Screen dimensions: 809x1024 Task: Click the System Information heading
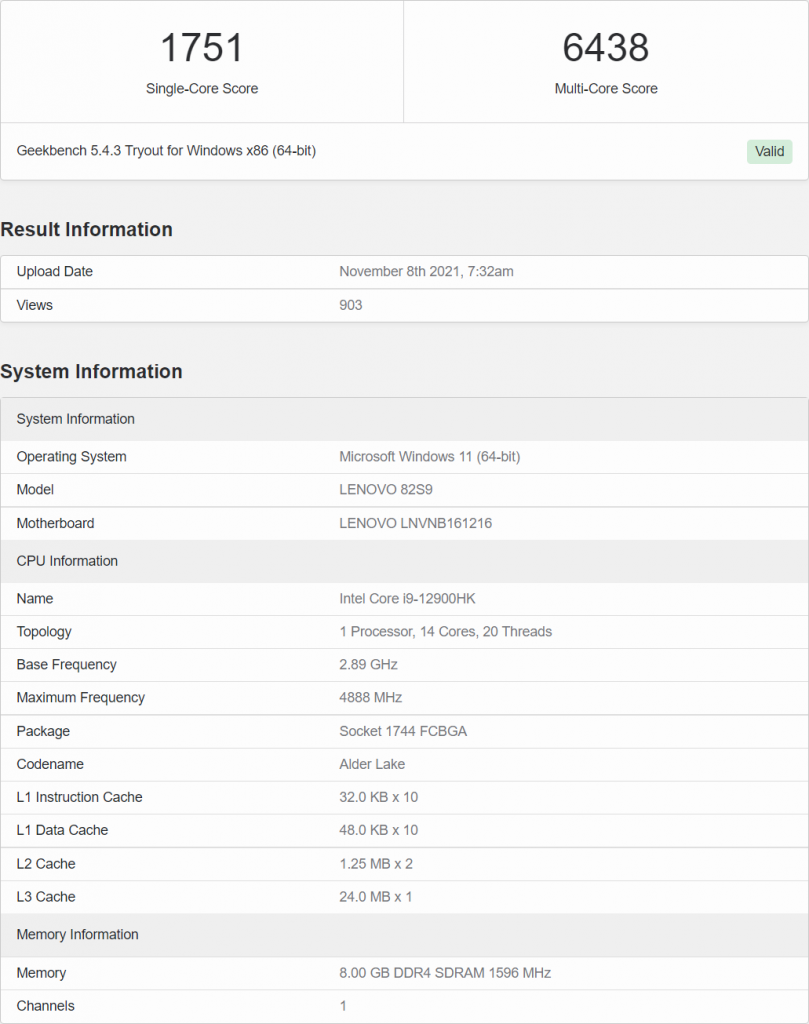[93, 371]
